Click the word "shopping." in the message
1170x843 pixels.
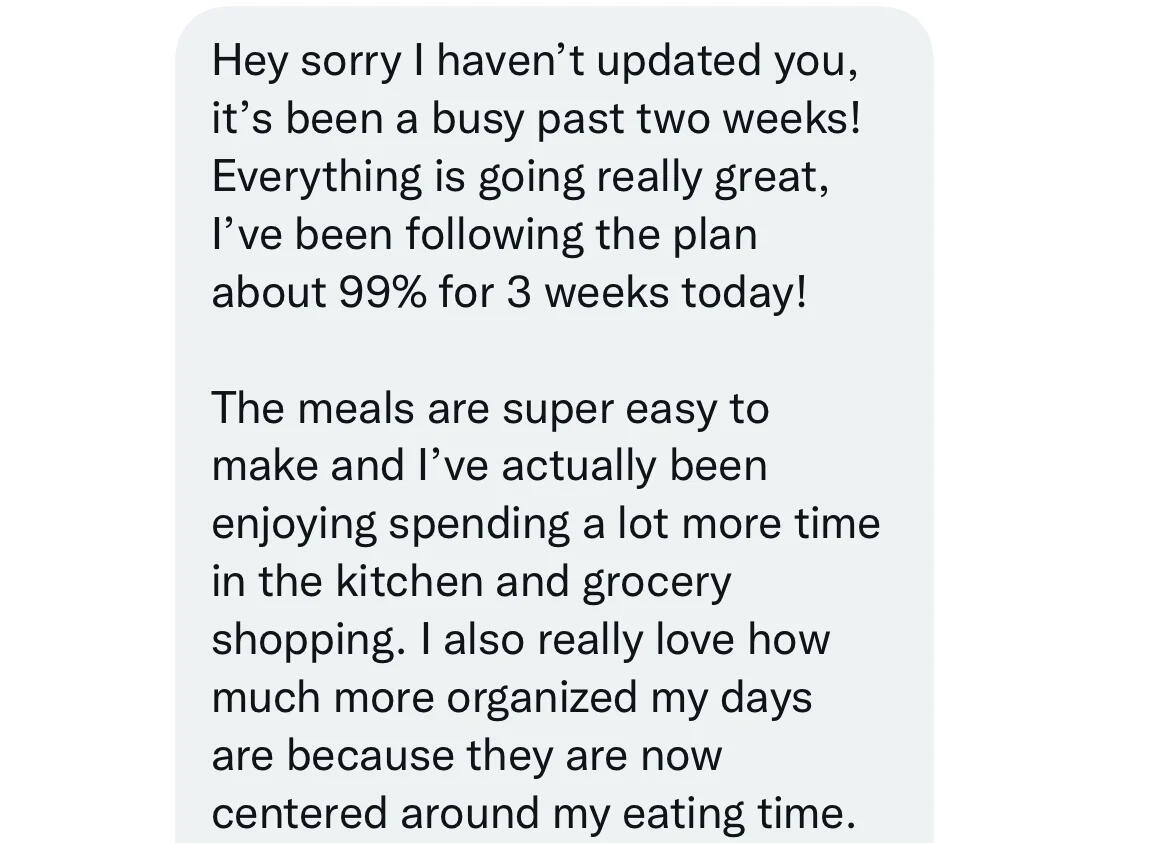point(303,641)
